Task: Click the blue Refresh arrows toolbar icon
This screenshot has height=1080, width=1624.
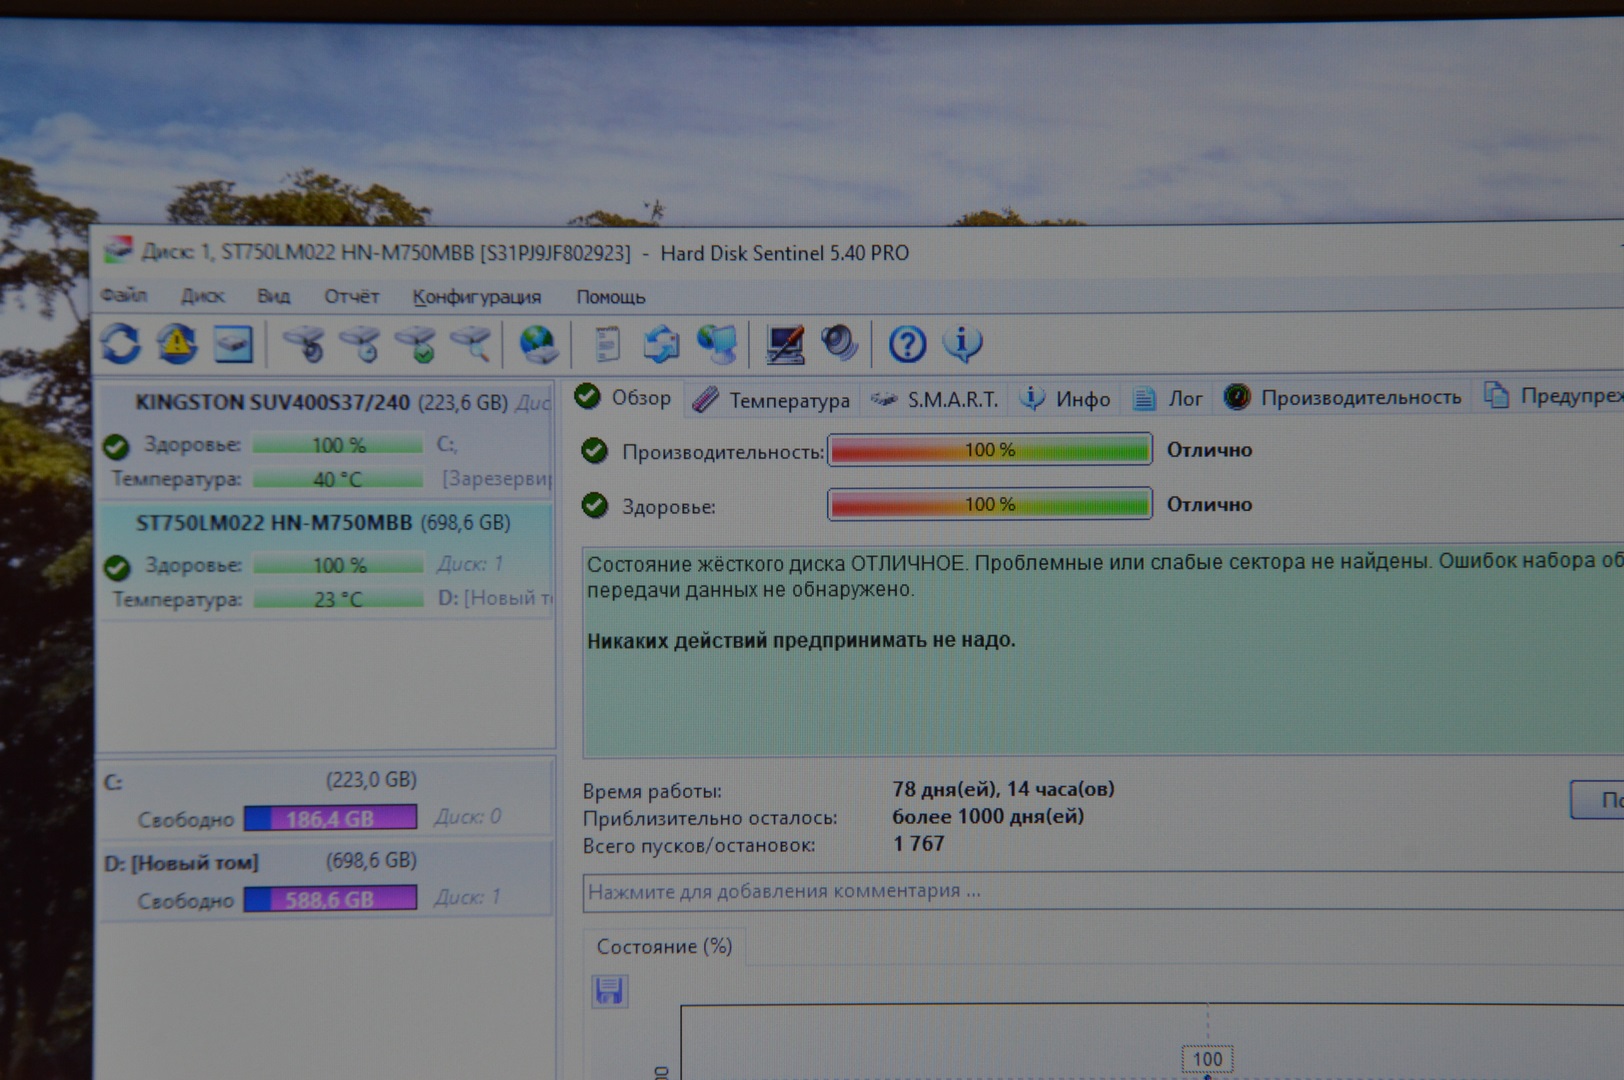Action: (x=121, y=345)
